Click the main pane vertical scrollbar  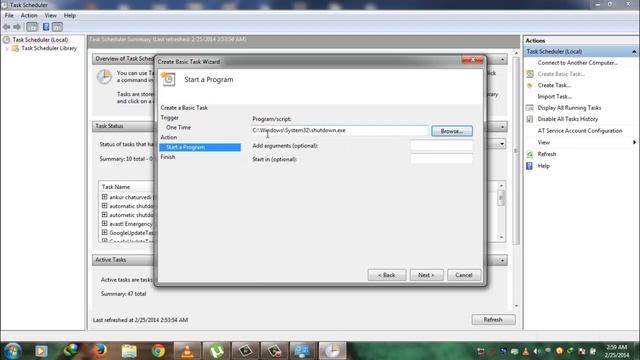[516, 151]
